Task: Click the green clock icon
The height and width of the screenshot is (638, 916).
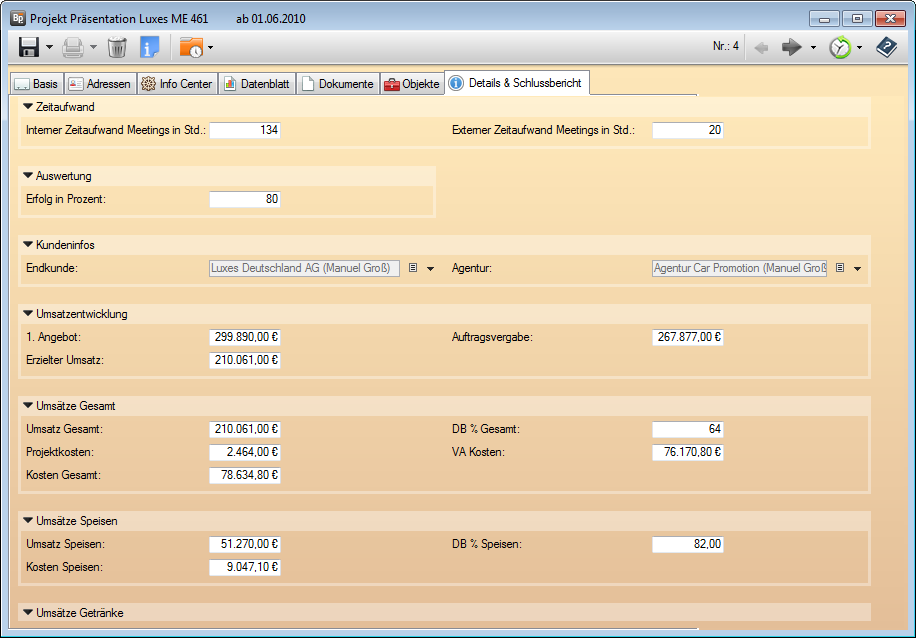Action: 840,47
